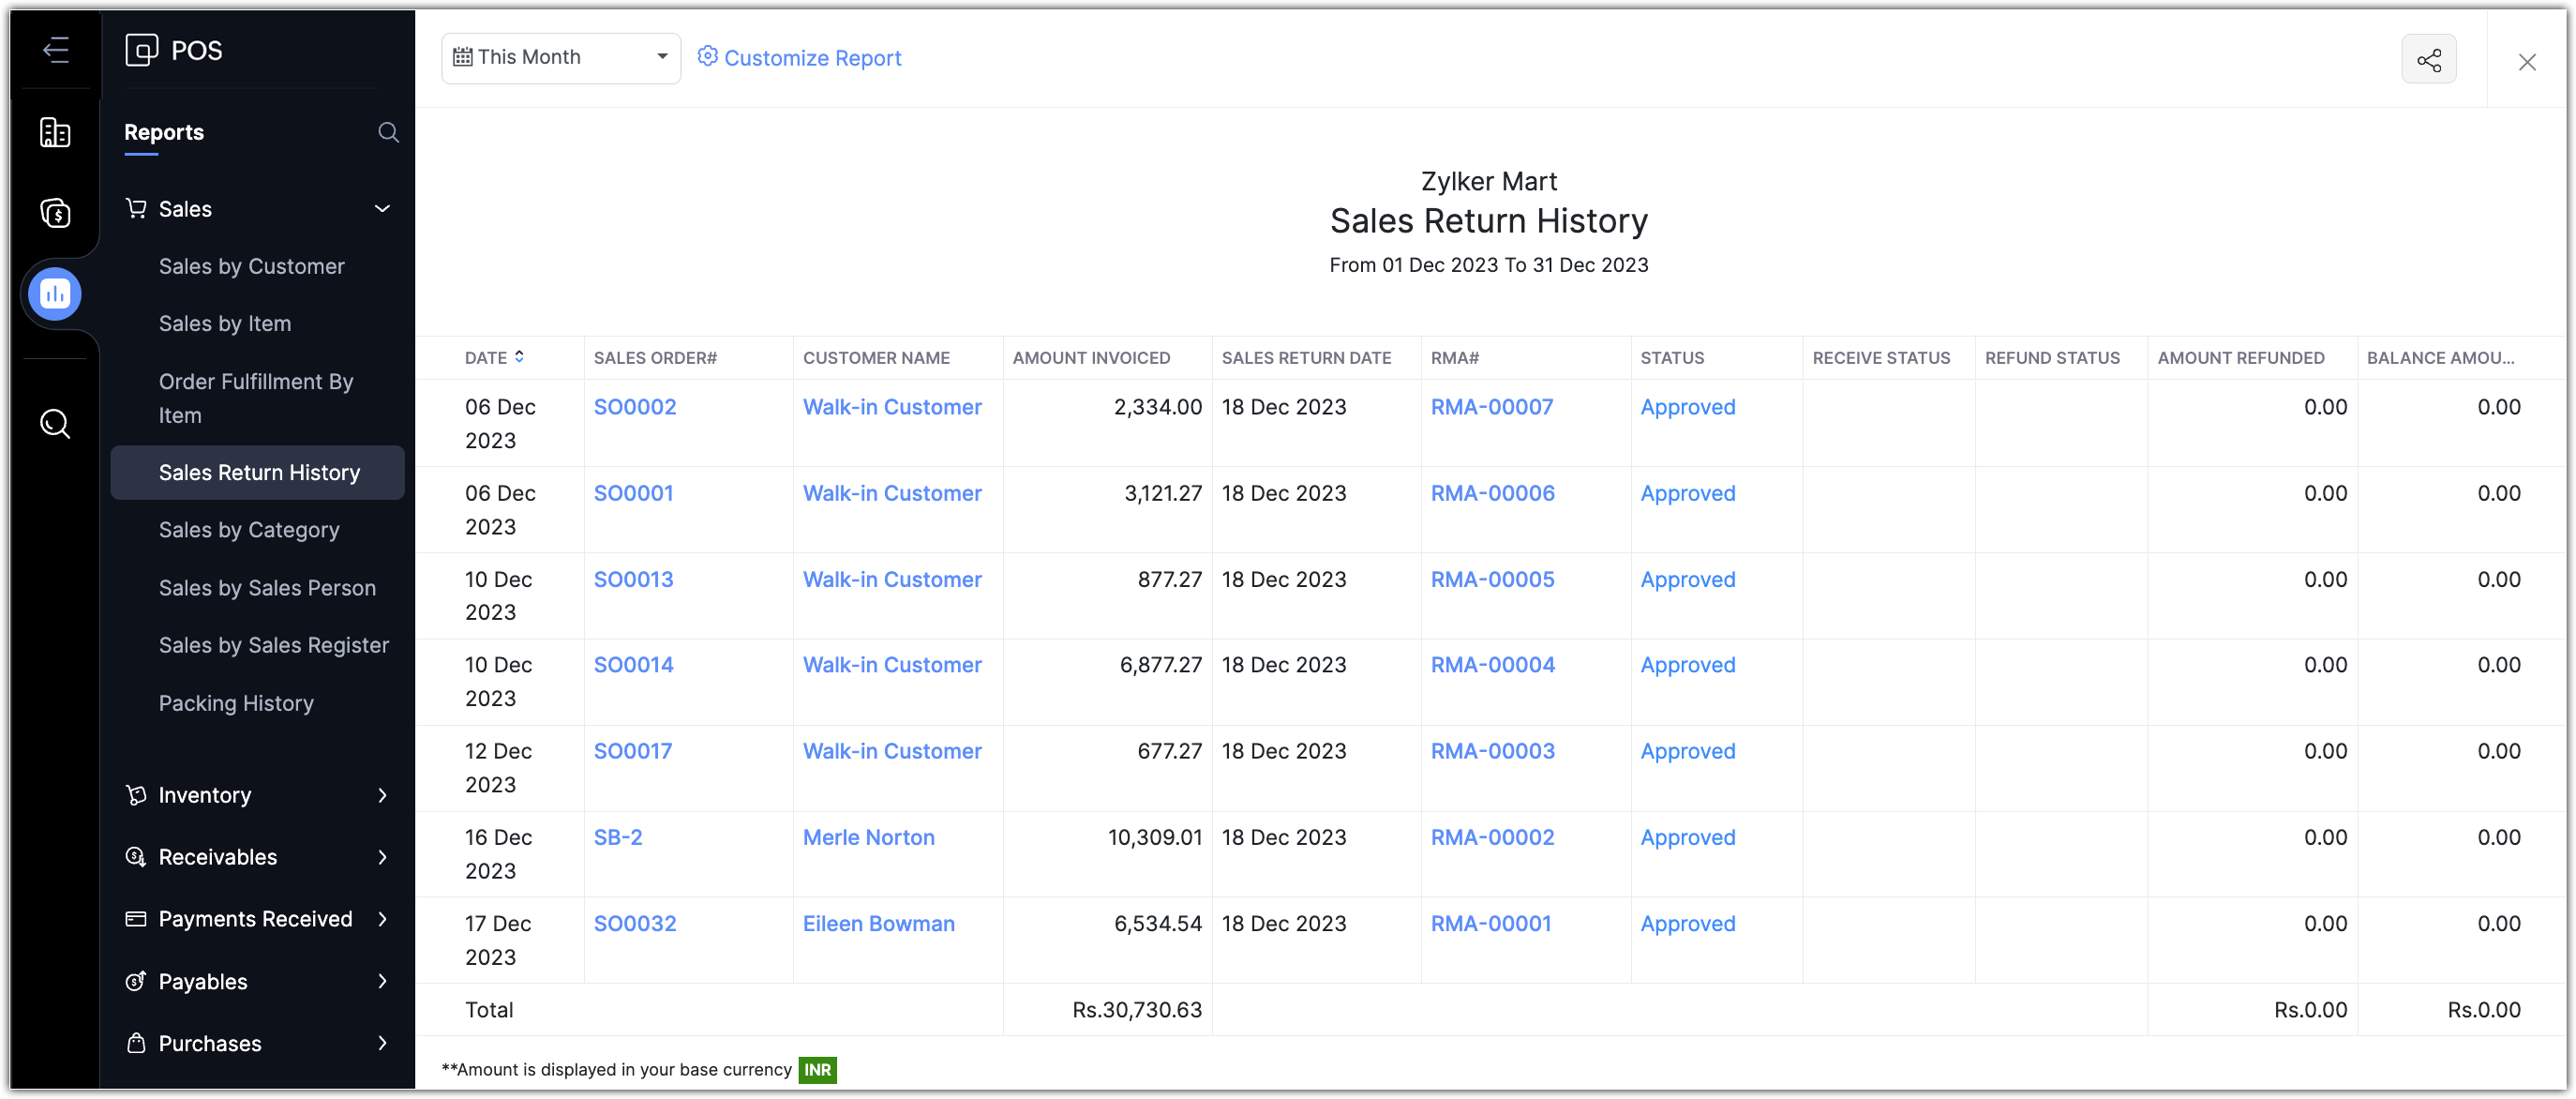The width and height of the screenshot is (2576, 1099).
Task: Expand the Payments Received section
Action: click(381, 919)
